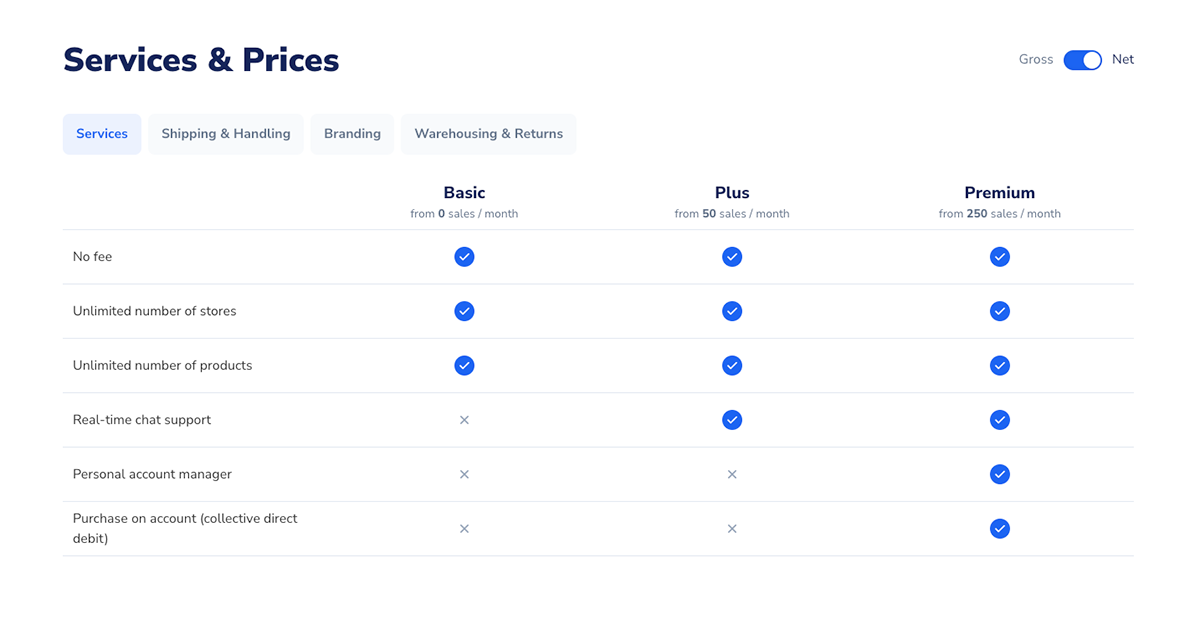Open the Warehousing & Returns tab

coord(488,134)
